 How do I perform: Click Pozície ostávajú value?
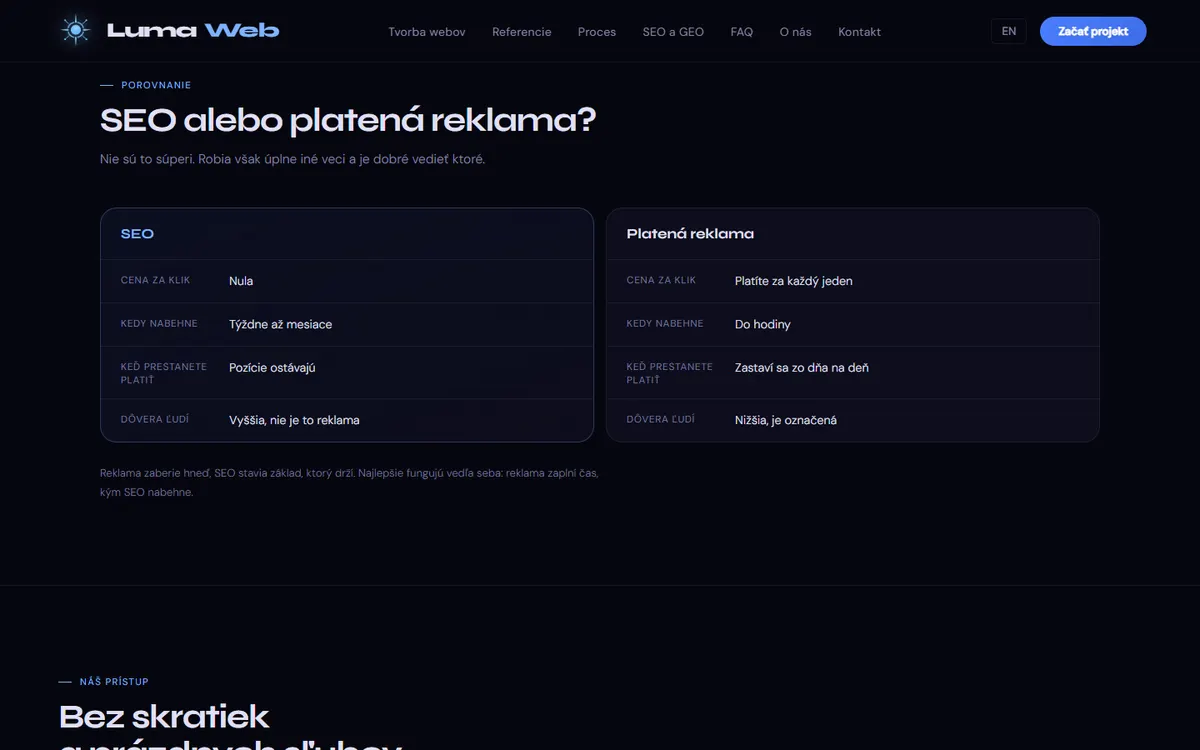click(x=272, y=368)
